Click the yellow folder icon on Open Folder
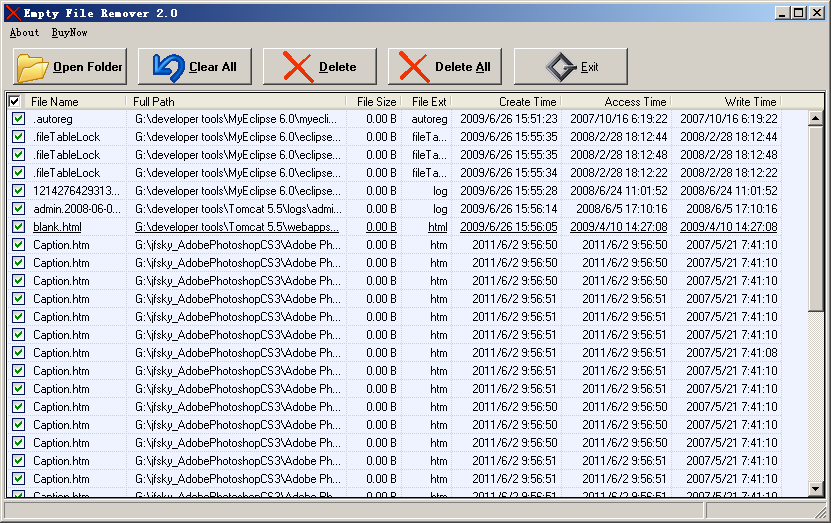The image size is (831, 523). pos(32,68)
